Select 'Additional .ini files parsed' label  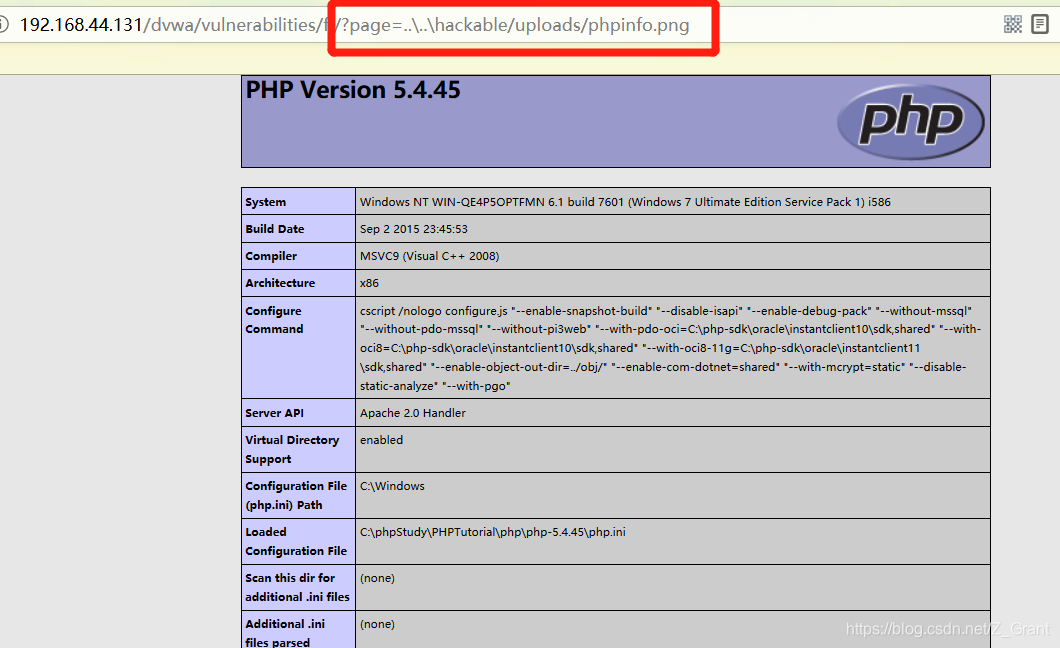pos(299,630)
